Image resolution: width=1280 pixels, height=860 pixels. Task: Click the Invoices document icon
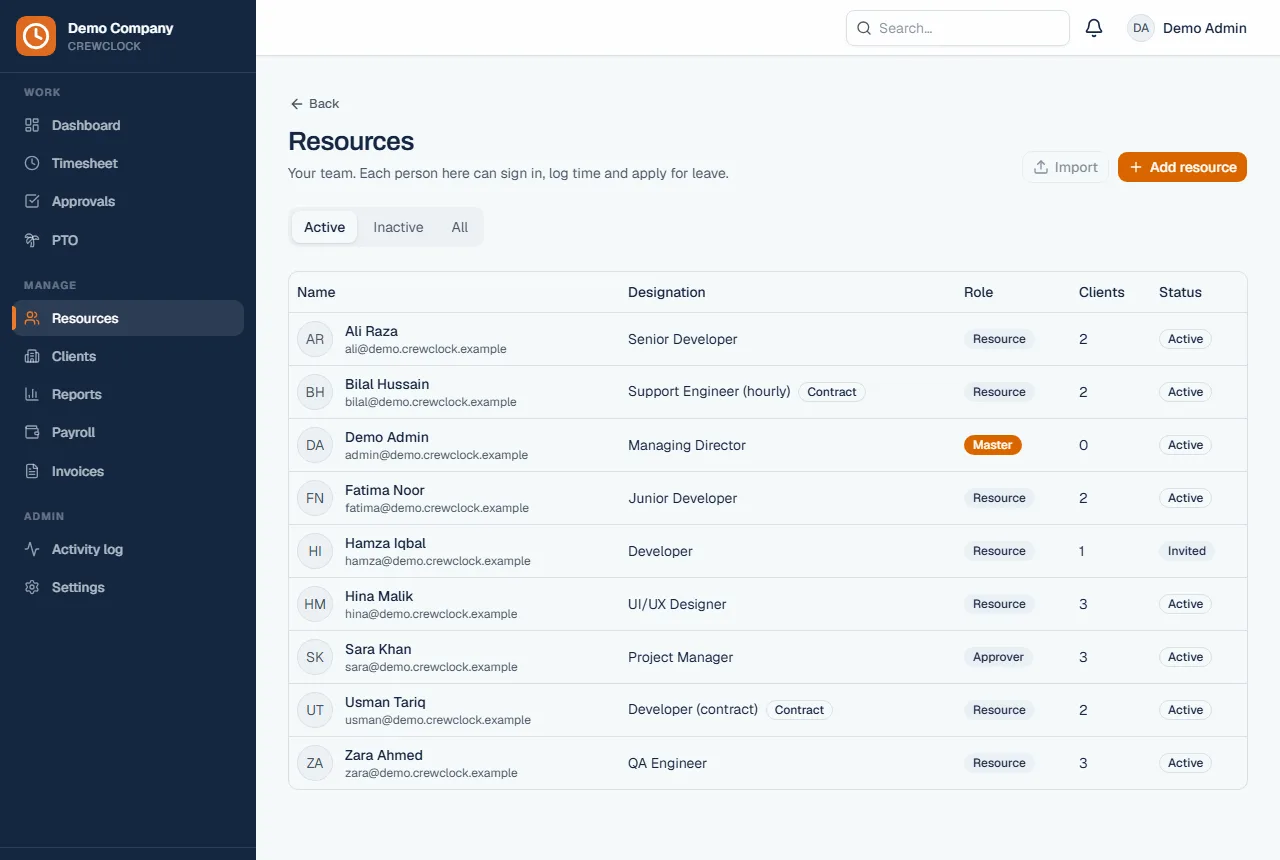tap(32, 471)
